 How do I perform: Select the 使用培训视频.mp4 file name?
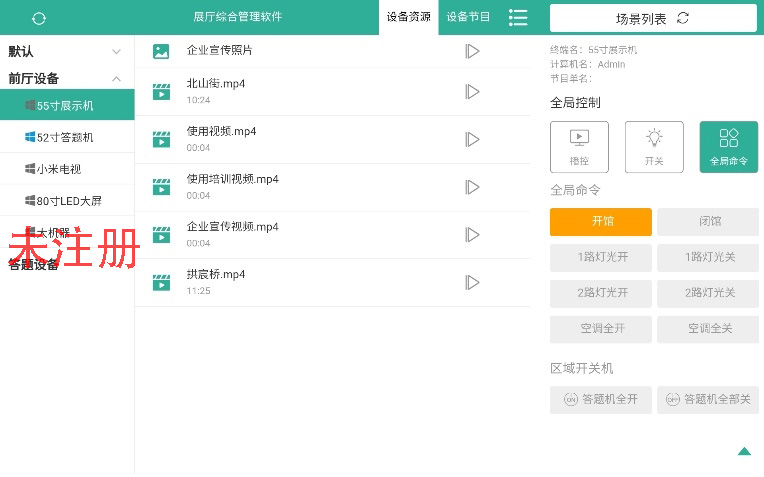point(232,179)
